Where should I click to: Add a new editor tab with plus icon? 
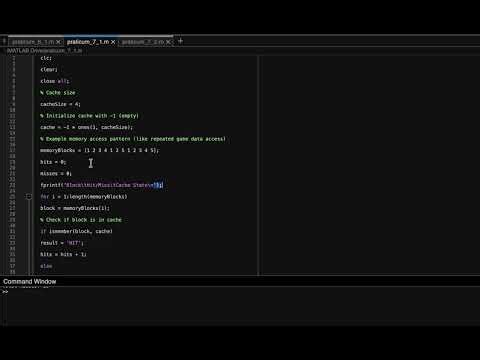click(180, 41)
